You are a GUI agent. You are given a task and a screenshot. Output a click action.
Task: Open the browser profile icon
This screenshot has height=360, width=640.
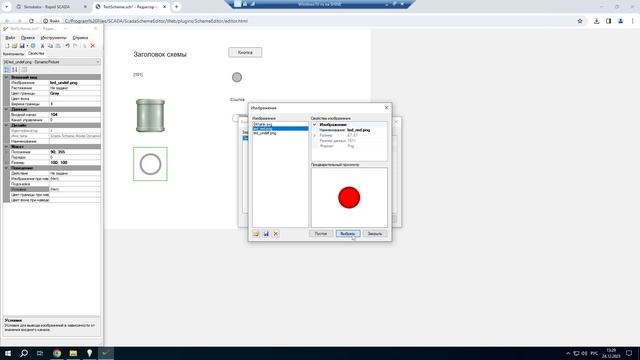point(620,21)
